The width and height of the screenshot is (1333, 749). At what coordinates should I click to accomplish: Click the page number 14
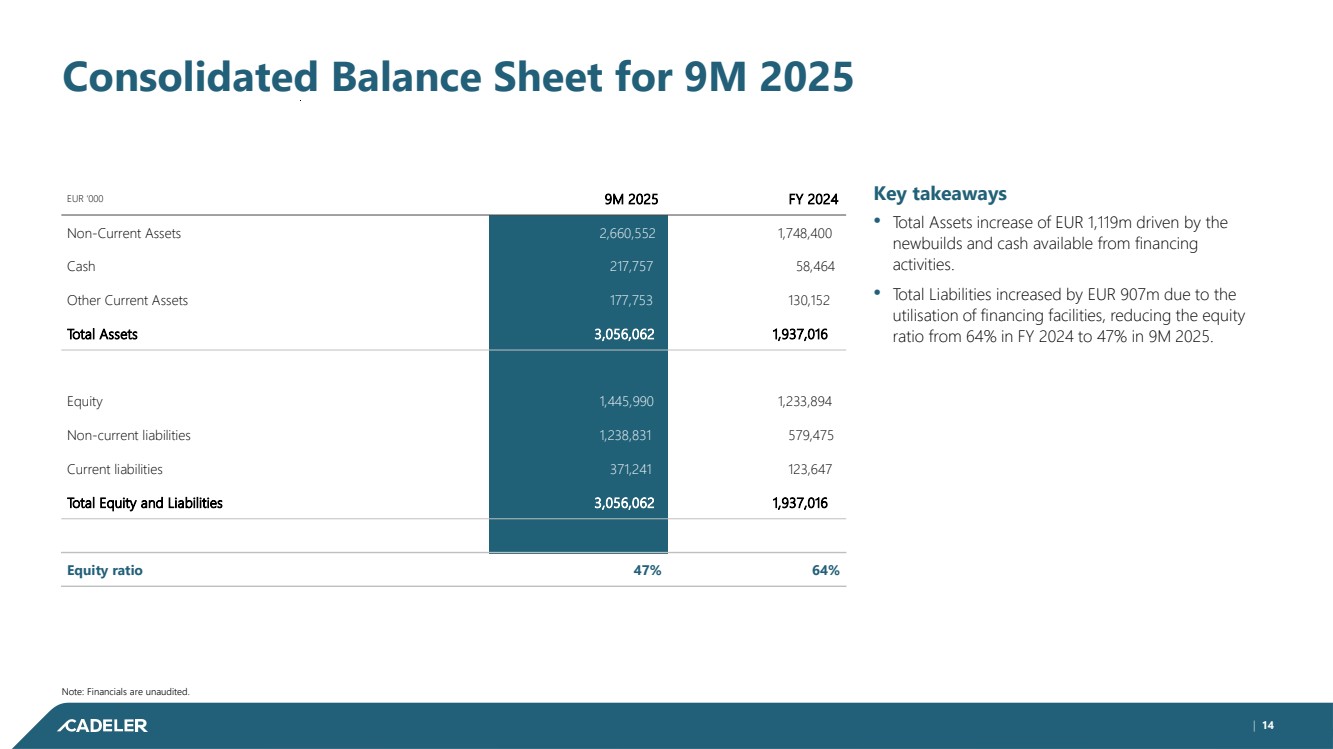[1267, 725]
